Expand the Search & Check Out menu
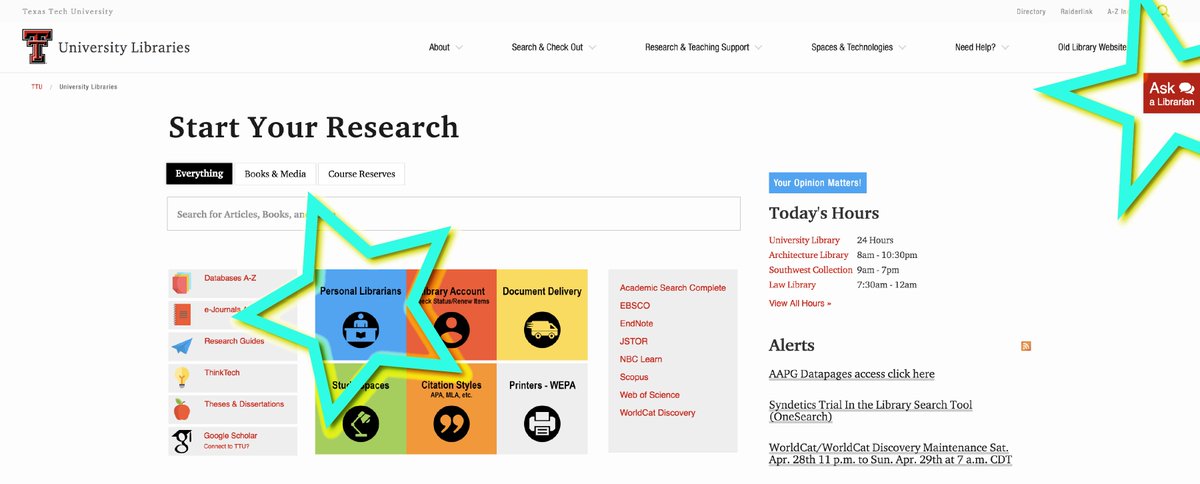Image resolution: width=1200 pixels, height=484 pixels. [x=554, y=47]
